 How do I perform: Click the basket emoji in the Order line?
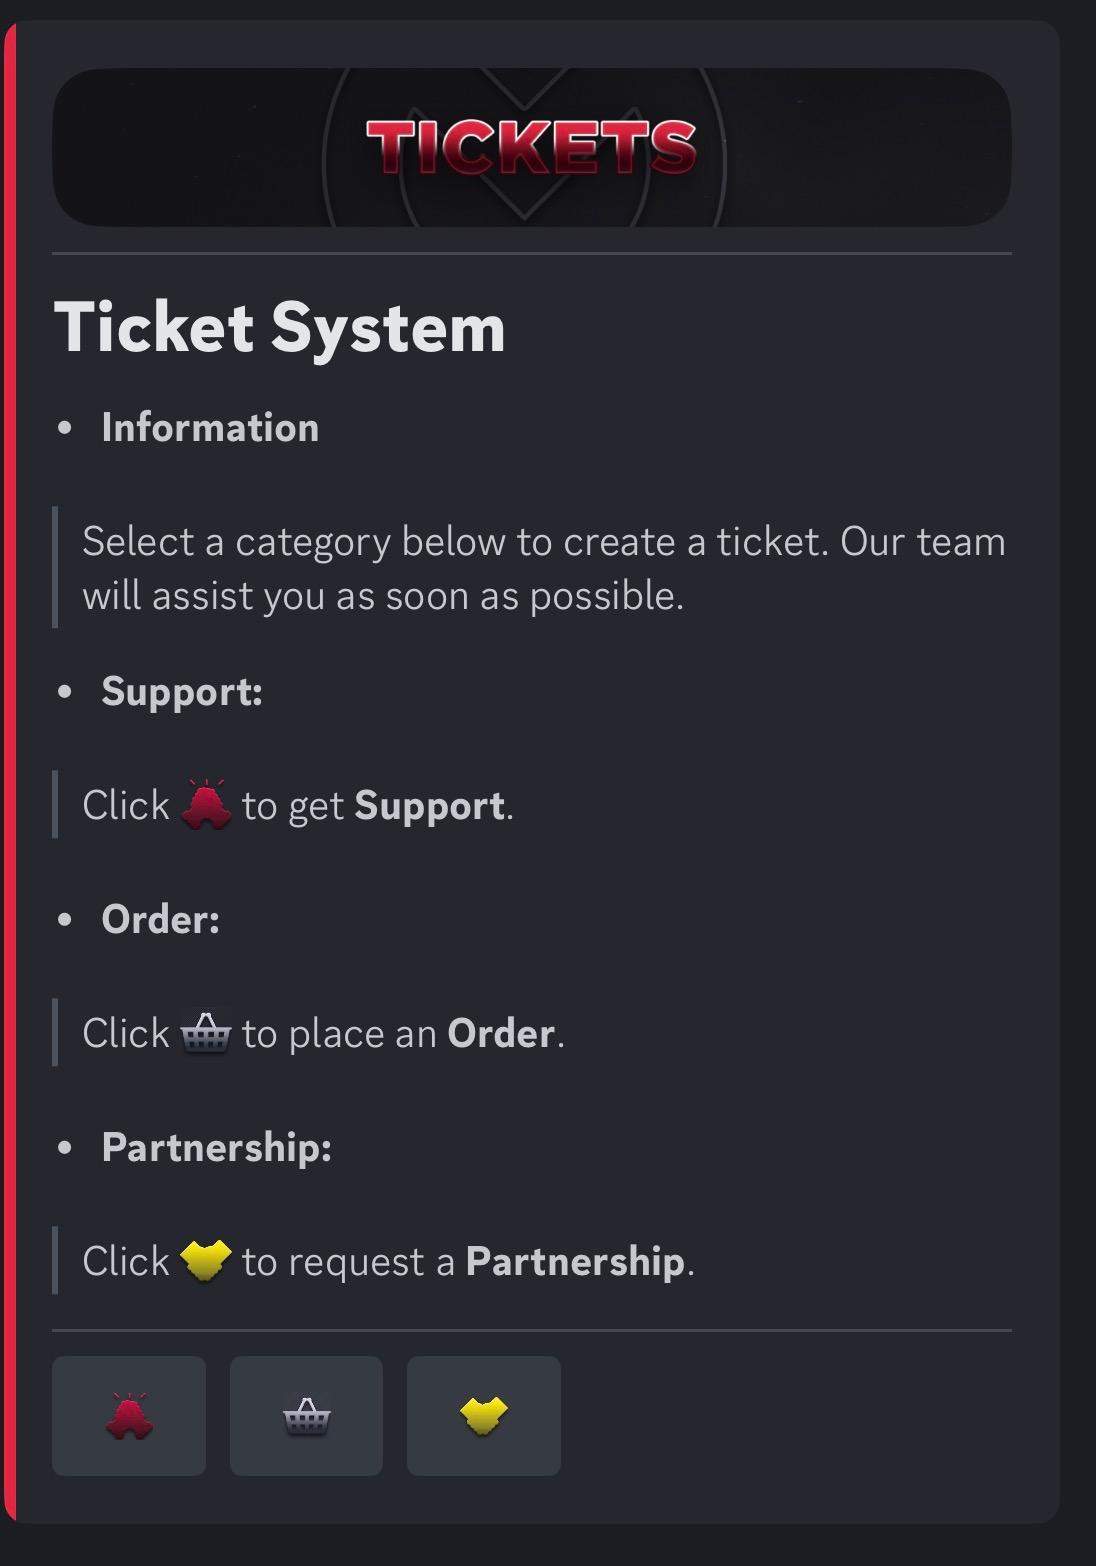tap(207, 1033)
